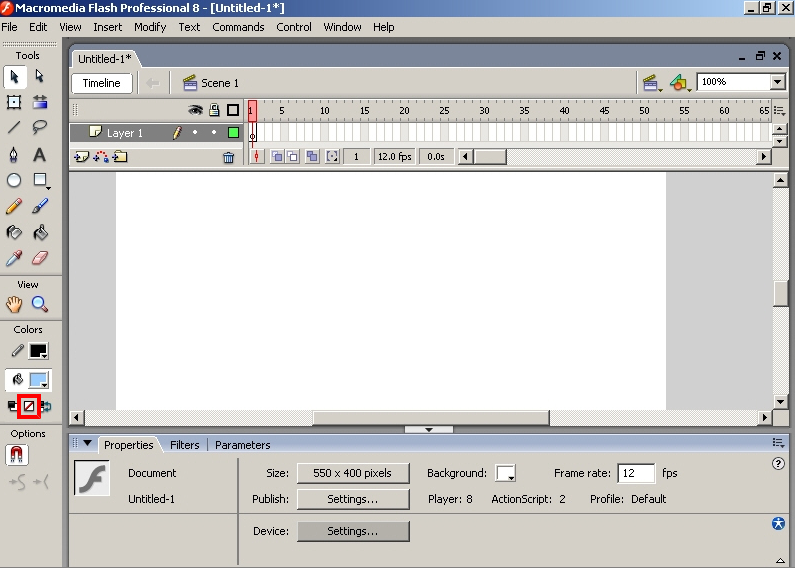Toggle Onion Skin Outlines in timeline
This screenshot has height=569, width=795.
pyautogui.click(x=293, y=157)
